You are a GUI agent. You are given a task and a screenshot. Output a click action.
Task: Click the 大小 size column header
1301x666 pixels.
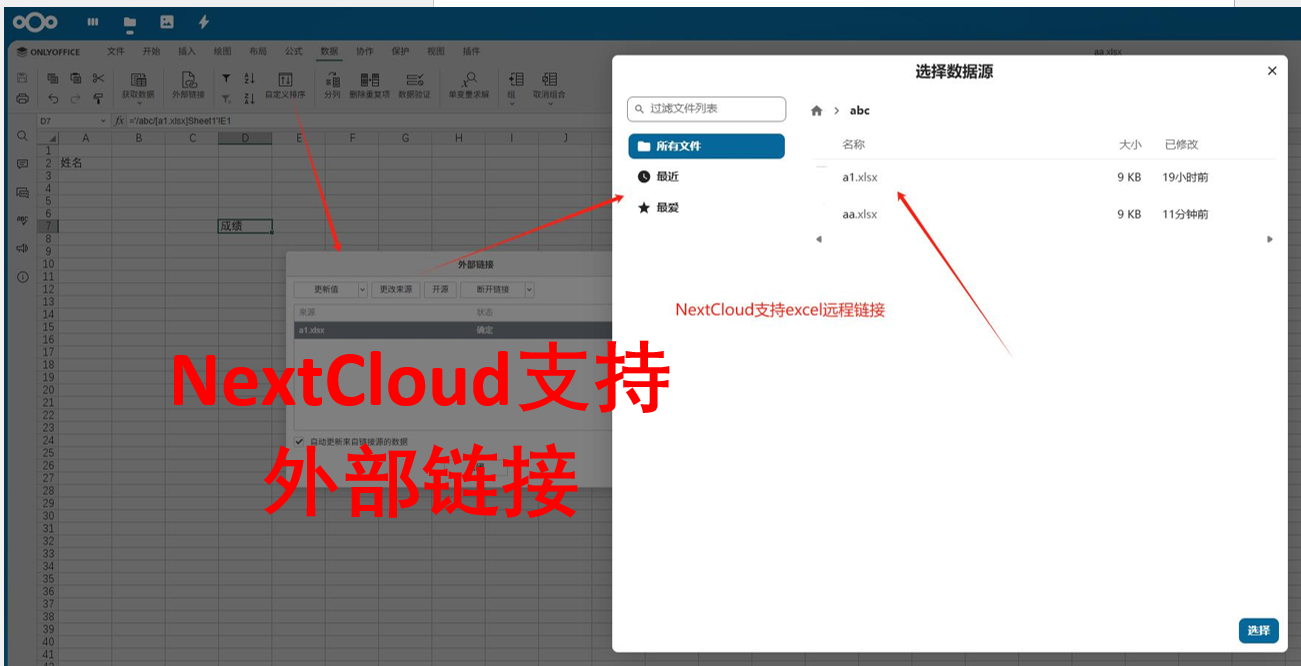click(x=1130, y=145)
